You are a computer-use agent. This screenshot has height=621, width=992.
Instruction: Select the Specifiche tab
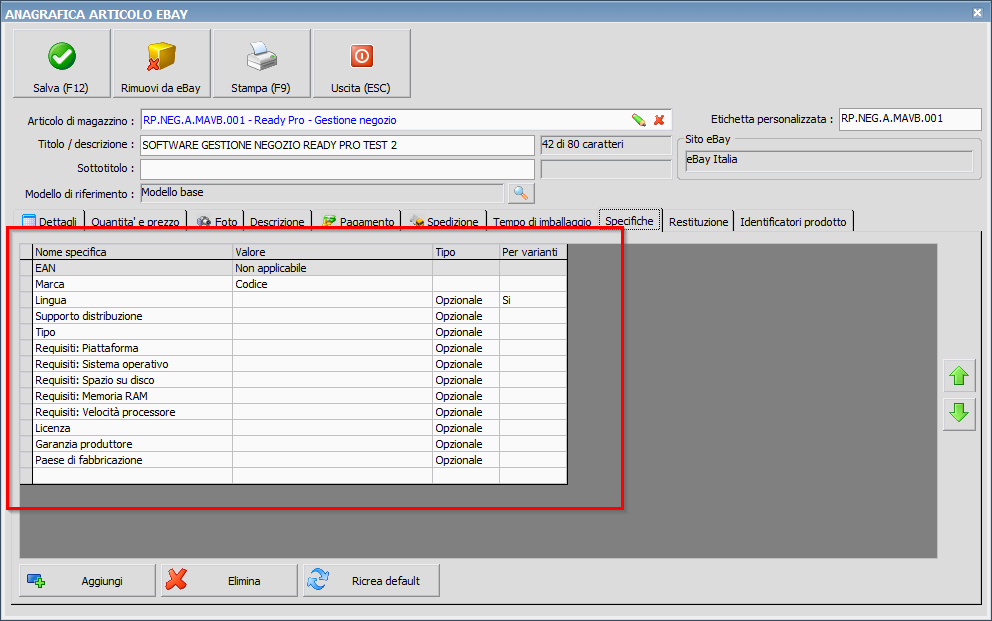point(629,221)
